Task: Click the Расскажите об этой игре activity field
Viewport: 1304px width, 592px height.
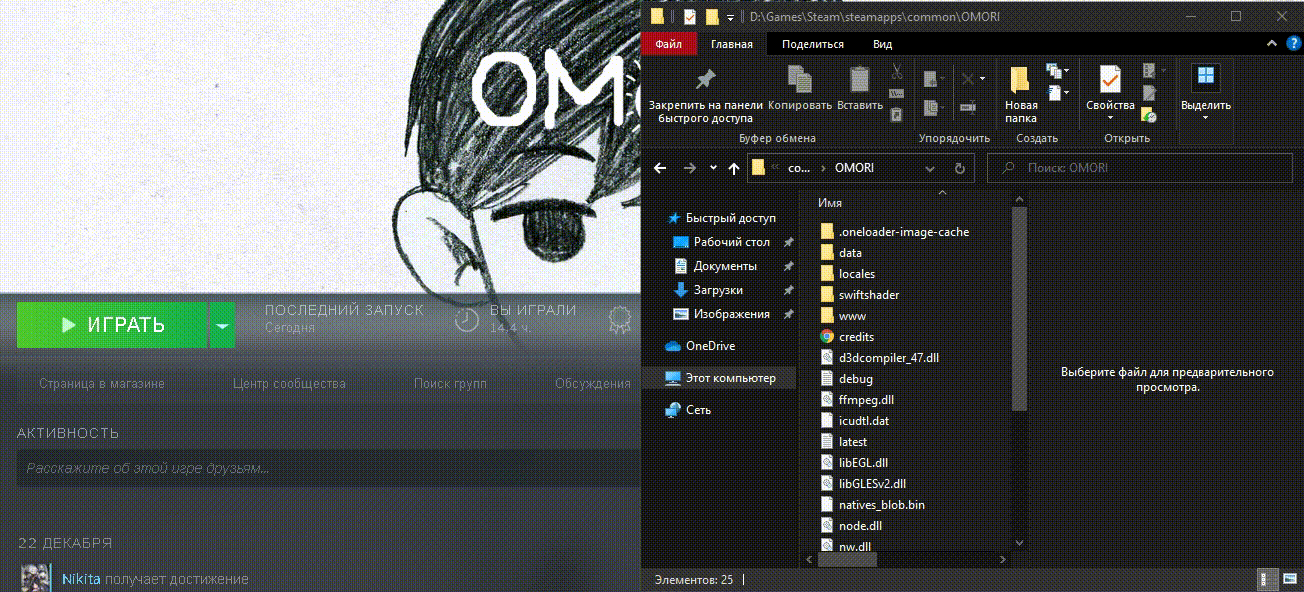Action: tap(328, 468)
